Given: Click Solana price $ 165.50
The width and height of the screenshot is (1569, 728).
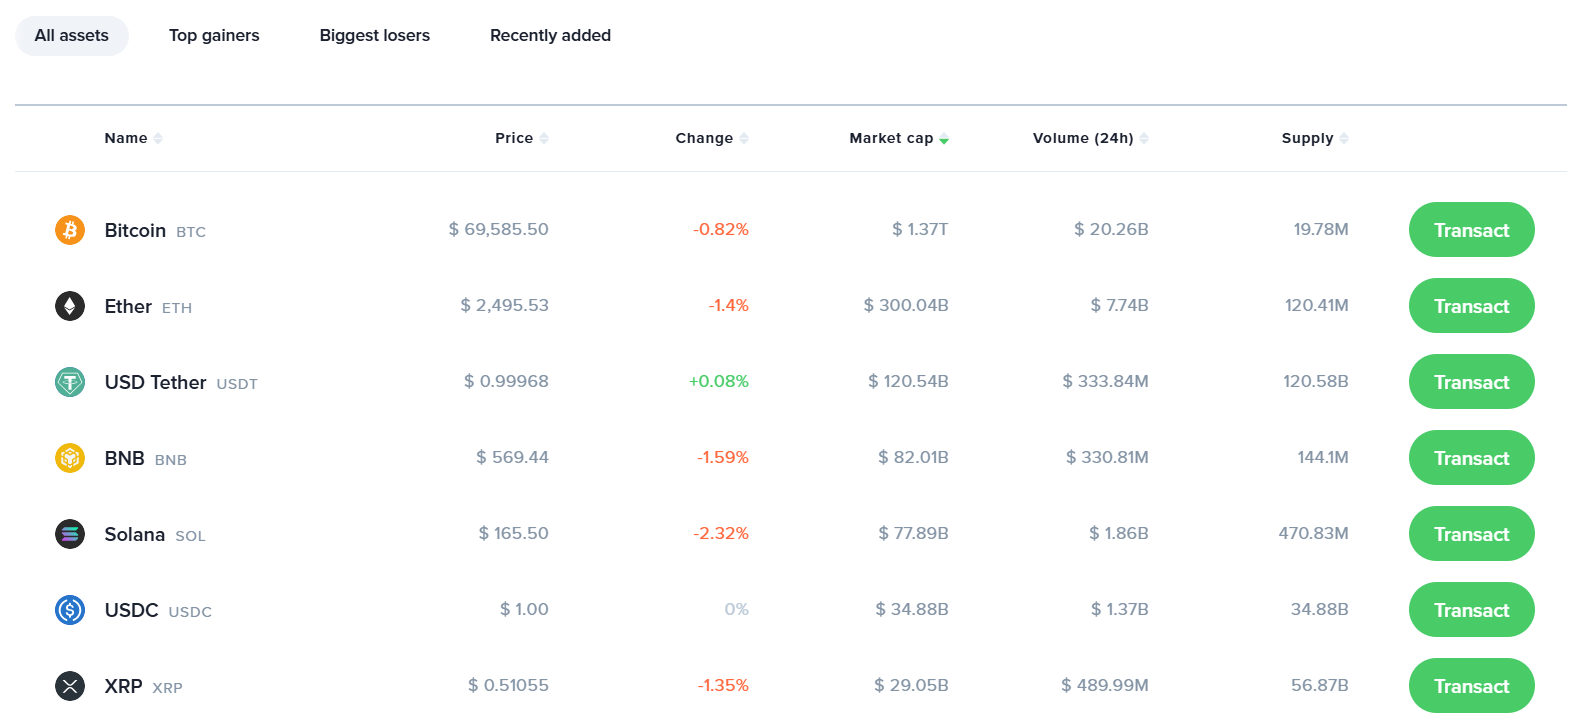Looking at the screenshot, I should pos(513,533).
